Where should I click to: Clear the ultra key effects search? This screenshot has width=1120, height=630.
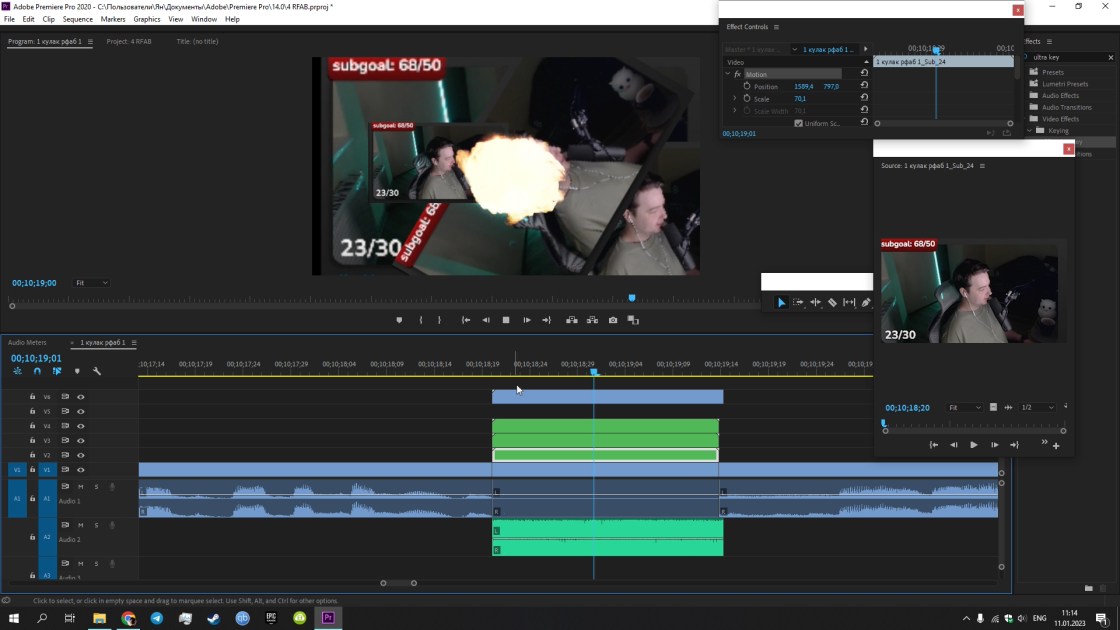click(x=1111, y=57)
